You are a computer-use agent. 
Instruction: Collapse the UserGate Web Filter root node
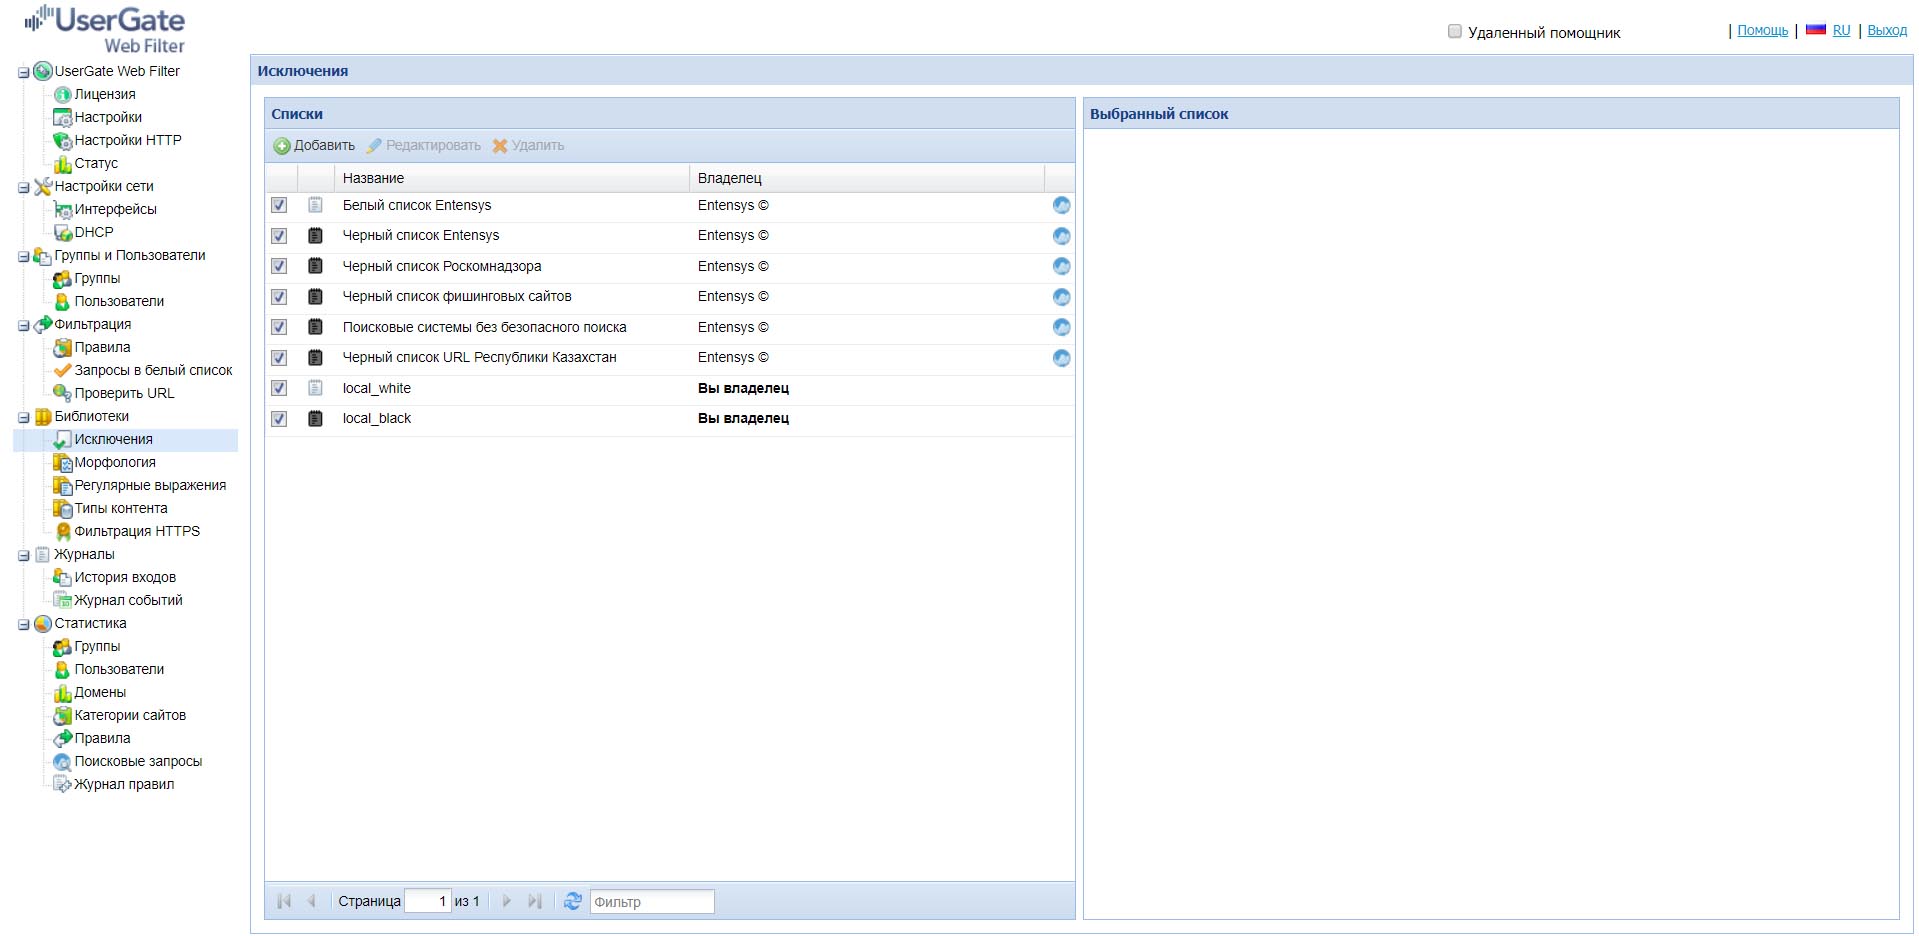click(x=24, y=72)
